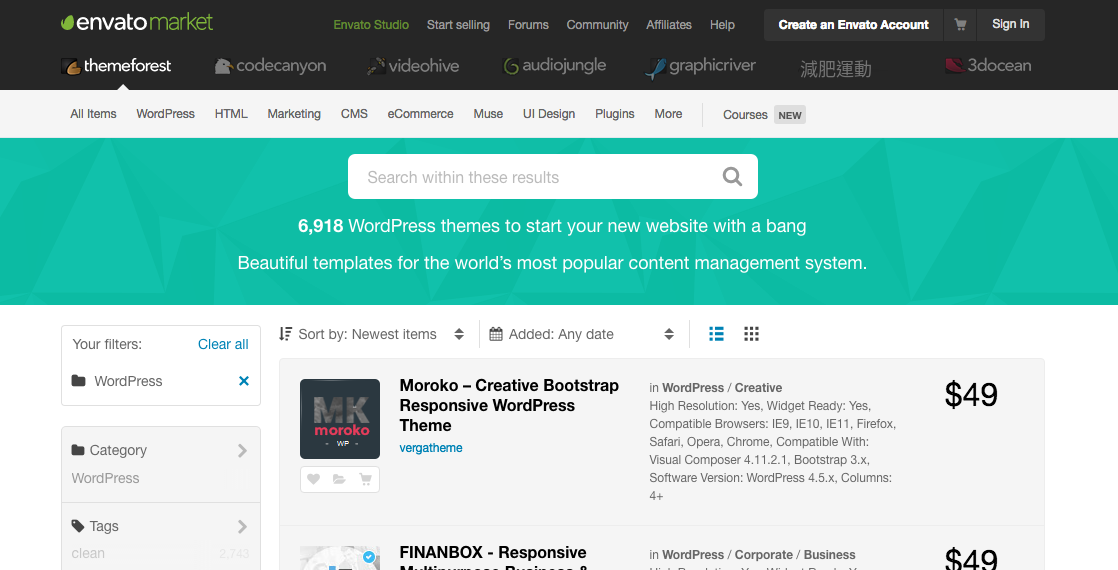Click Create an Envato Account button
The width and height of the screenshot is (1118, 570).
[x=853, y=24]
